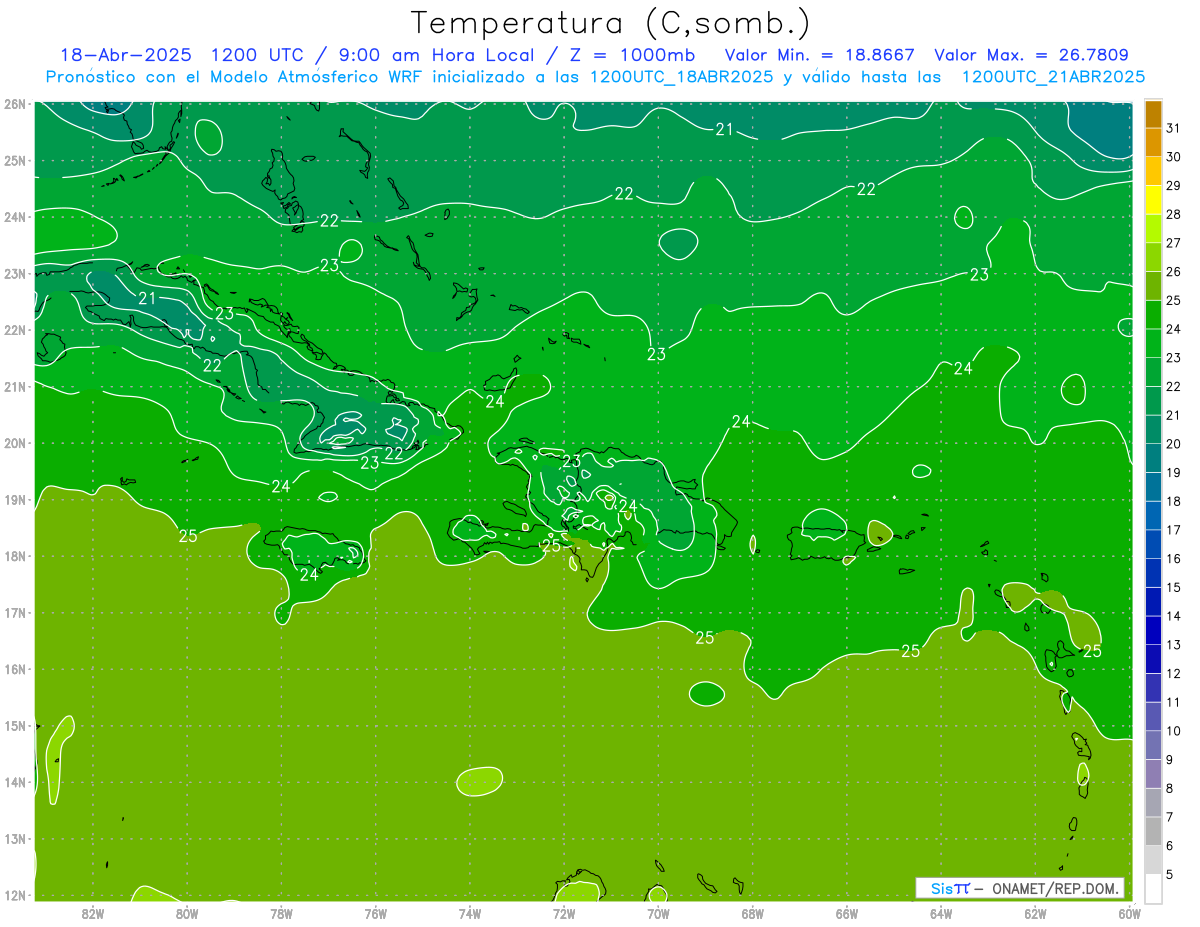
Task: Click color scale label '28'
Action: (x=1174, y=214)
